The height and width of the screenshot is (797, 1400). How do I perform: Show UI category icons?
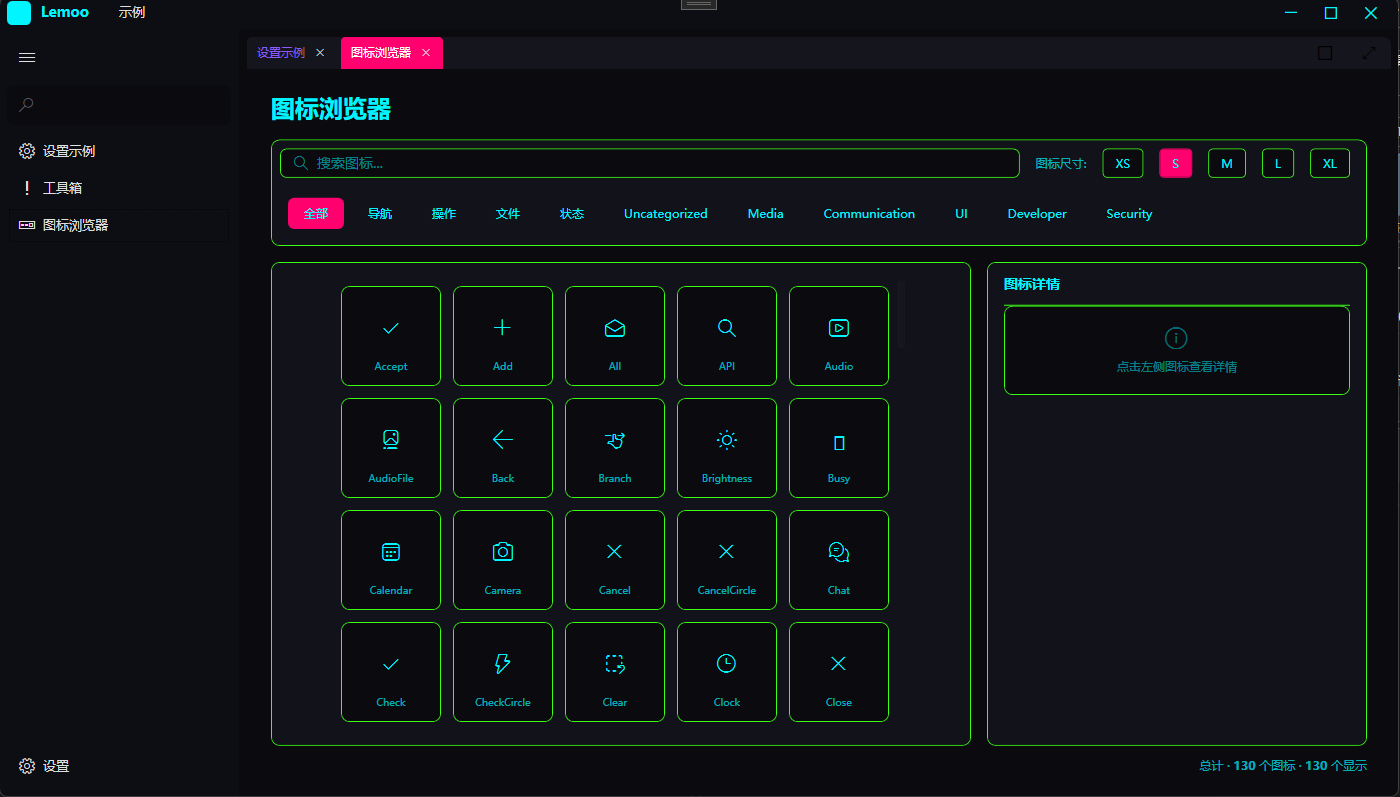(961, 213)
